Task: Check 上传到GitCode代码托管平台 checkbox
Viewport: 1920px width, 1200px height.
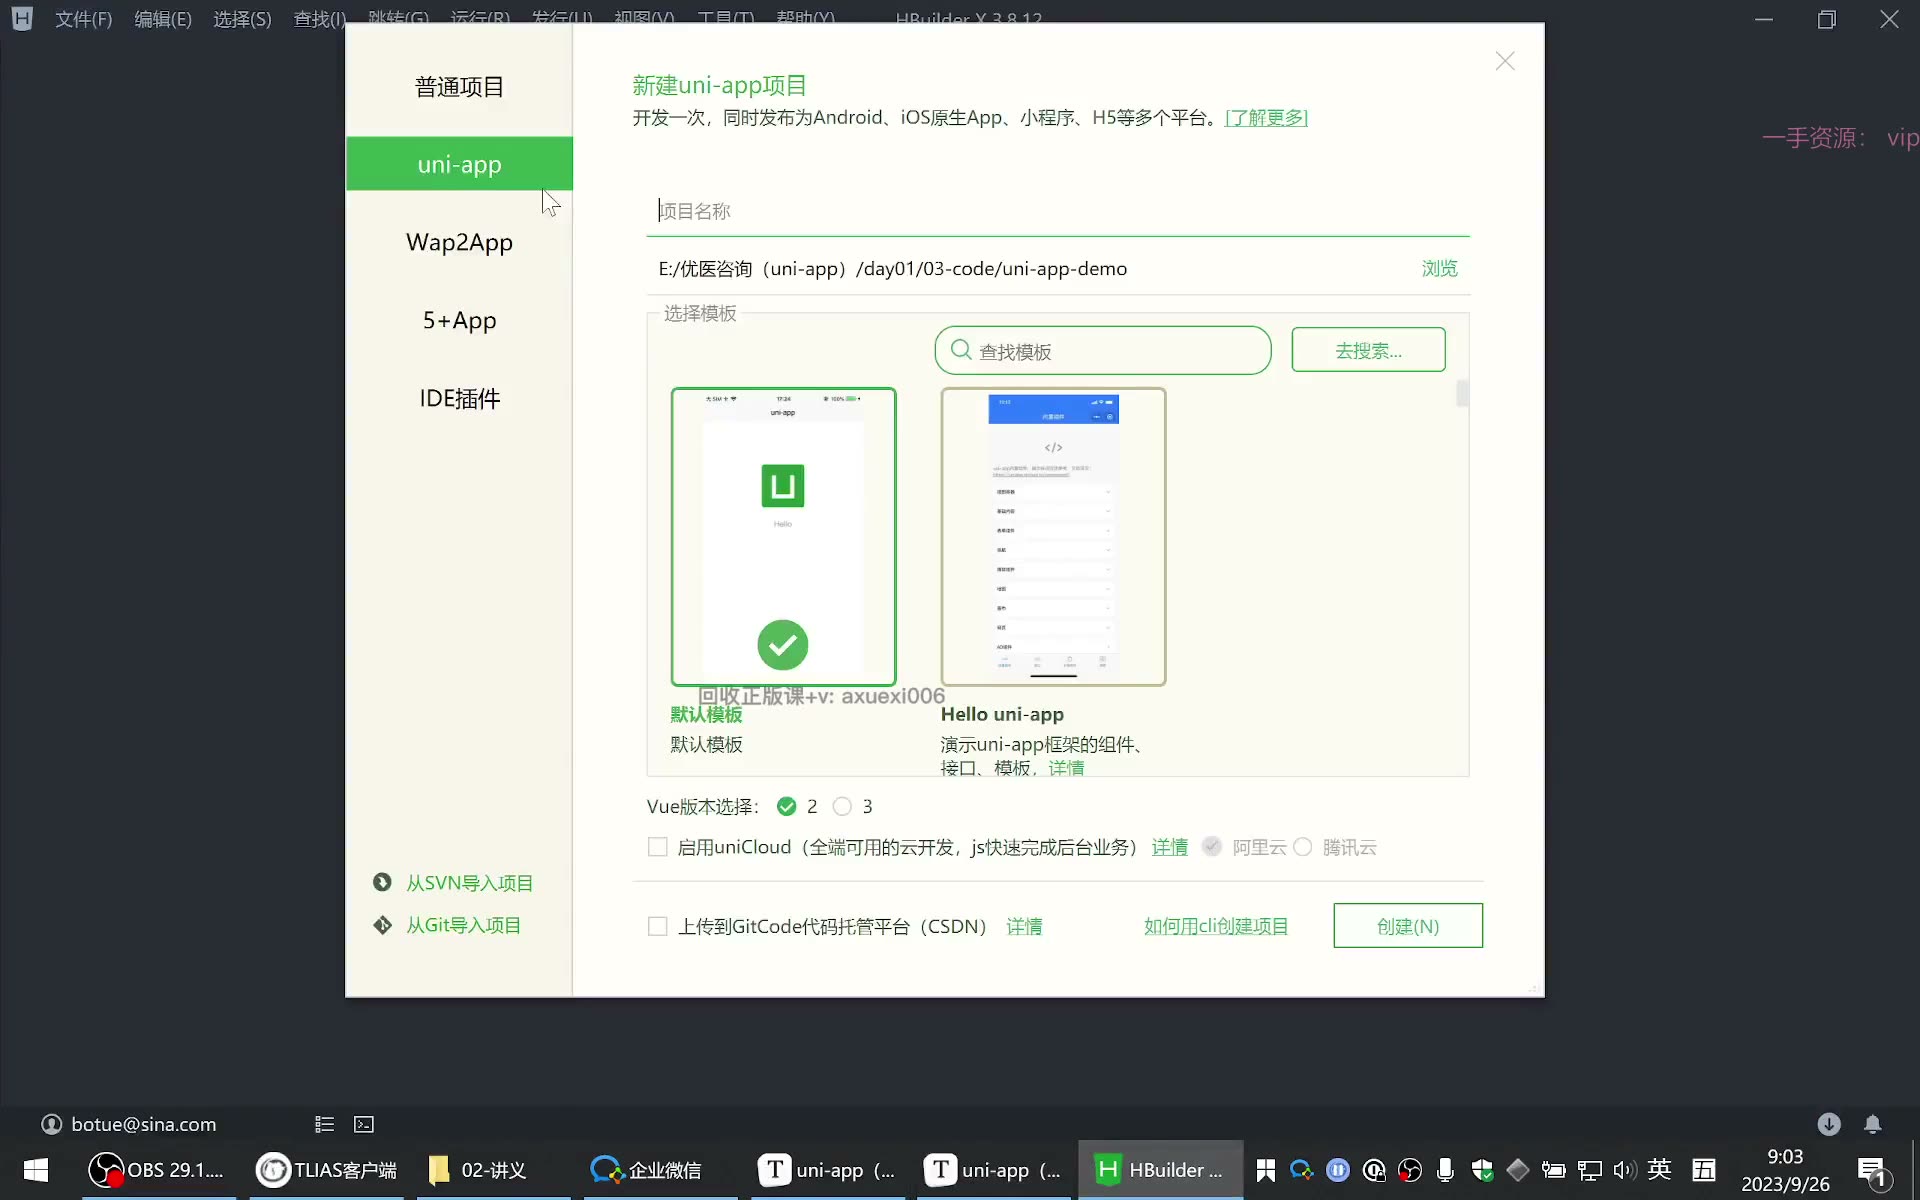Action: [657, 926]
